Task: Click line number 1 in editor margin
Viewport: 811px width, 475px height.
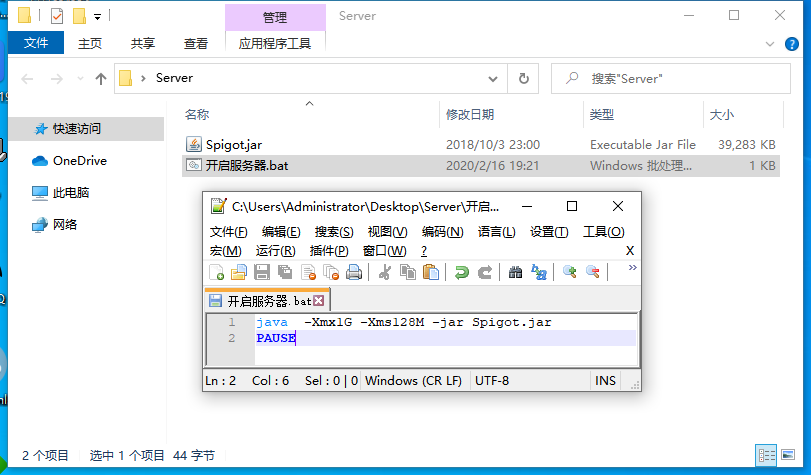Action: pos(232,322)
